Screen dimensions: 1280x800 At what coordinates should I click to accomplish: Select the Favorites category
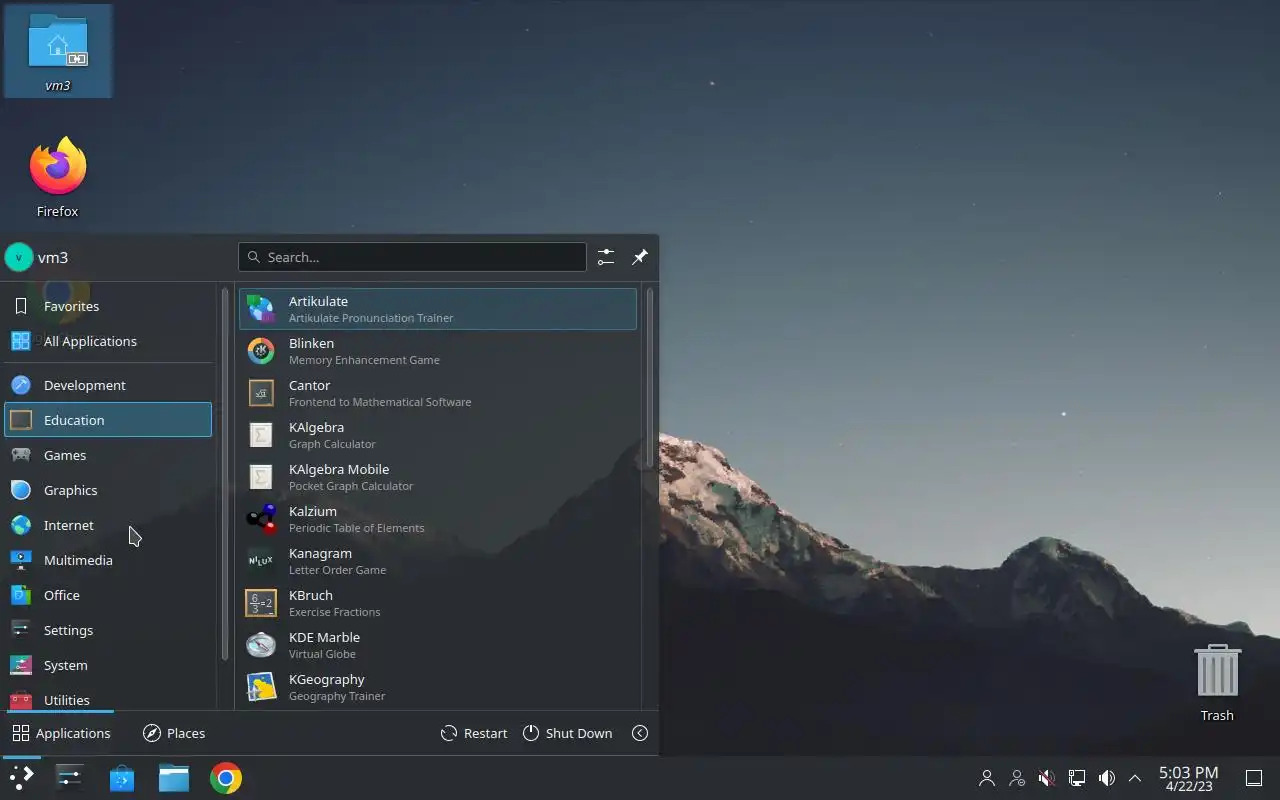pos(108,306)
